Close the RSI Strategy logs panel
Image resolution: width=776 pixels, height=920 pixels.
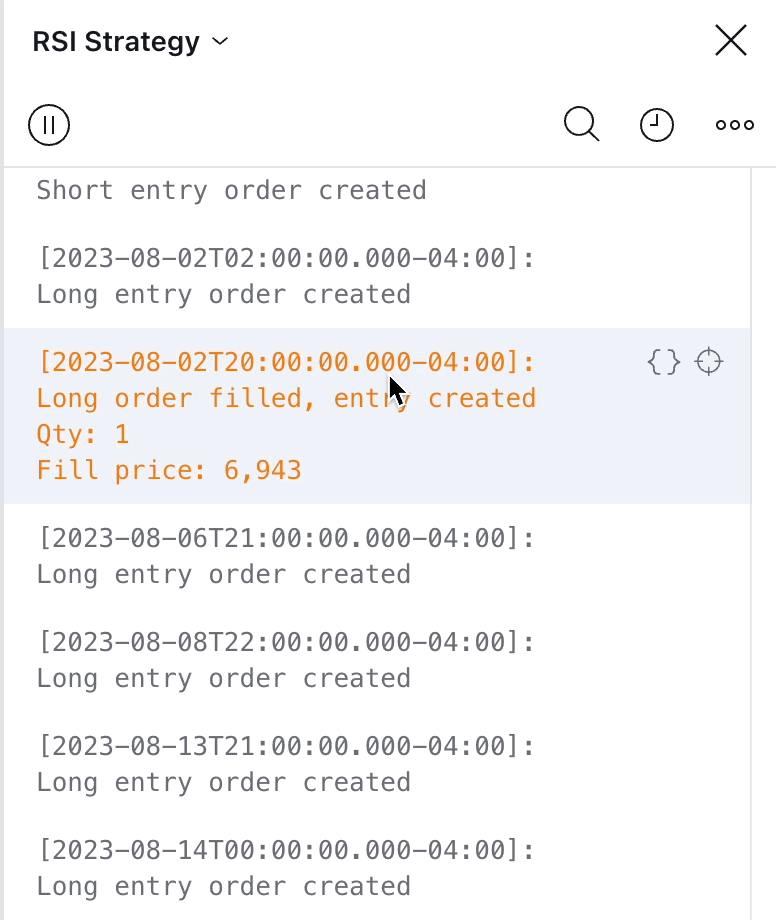point(731,40)
